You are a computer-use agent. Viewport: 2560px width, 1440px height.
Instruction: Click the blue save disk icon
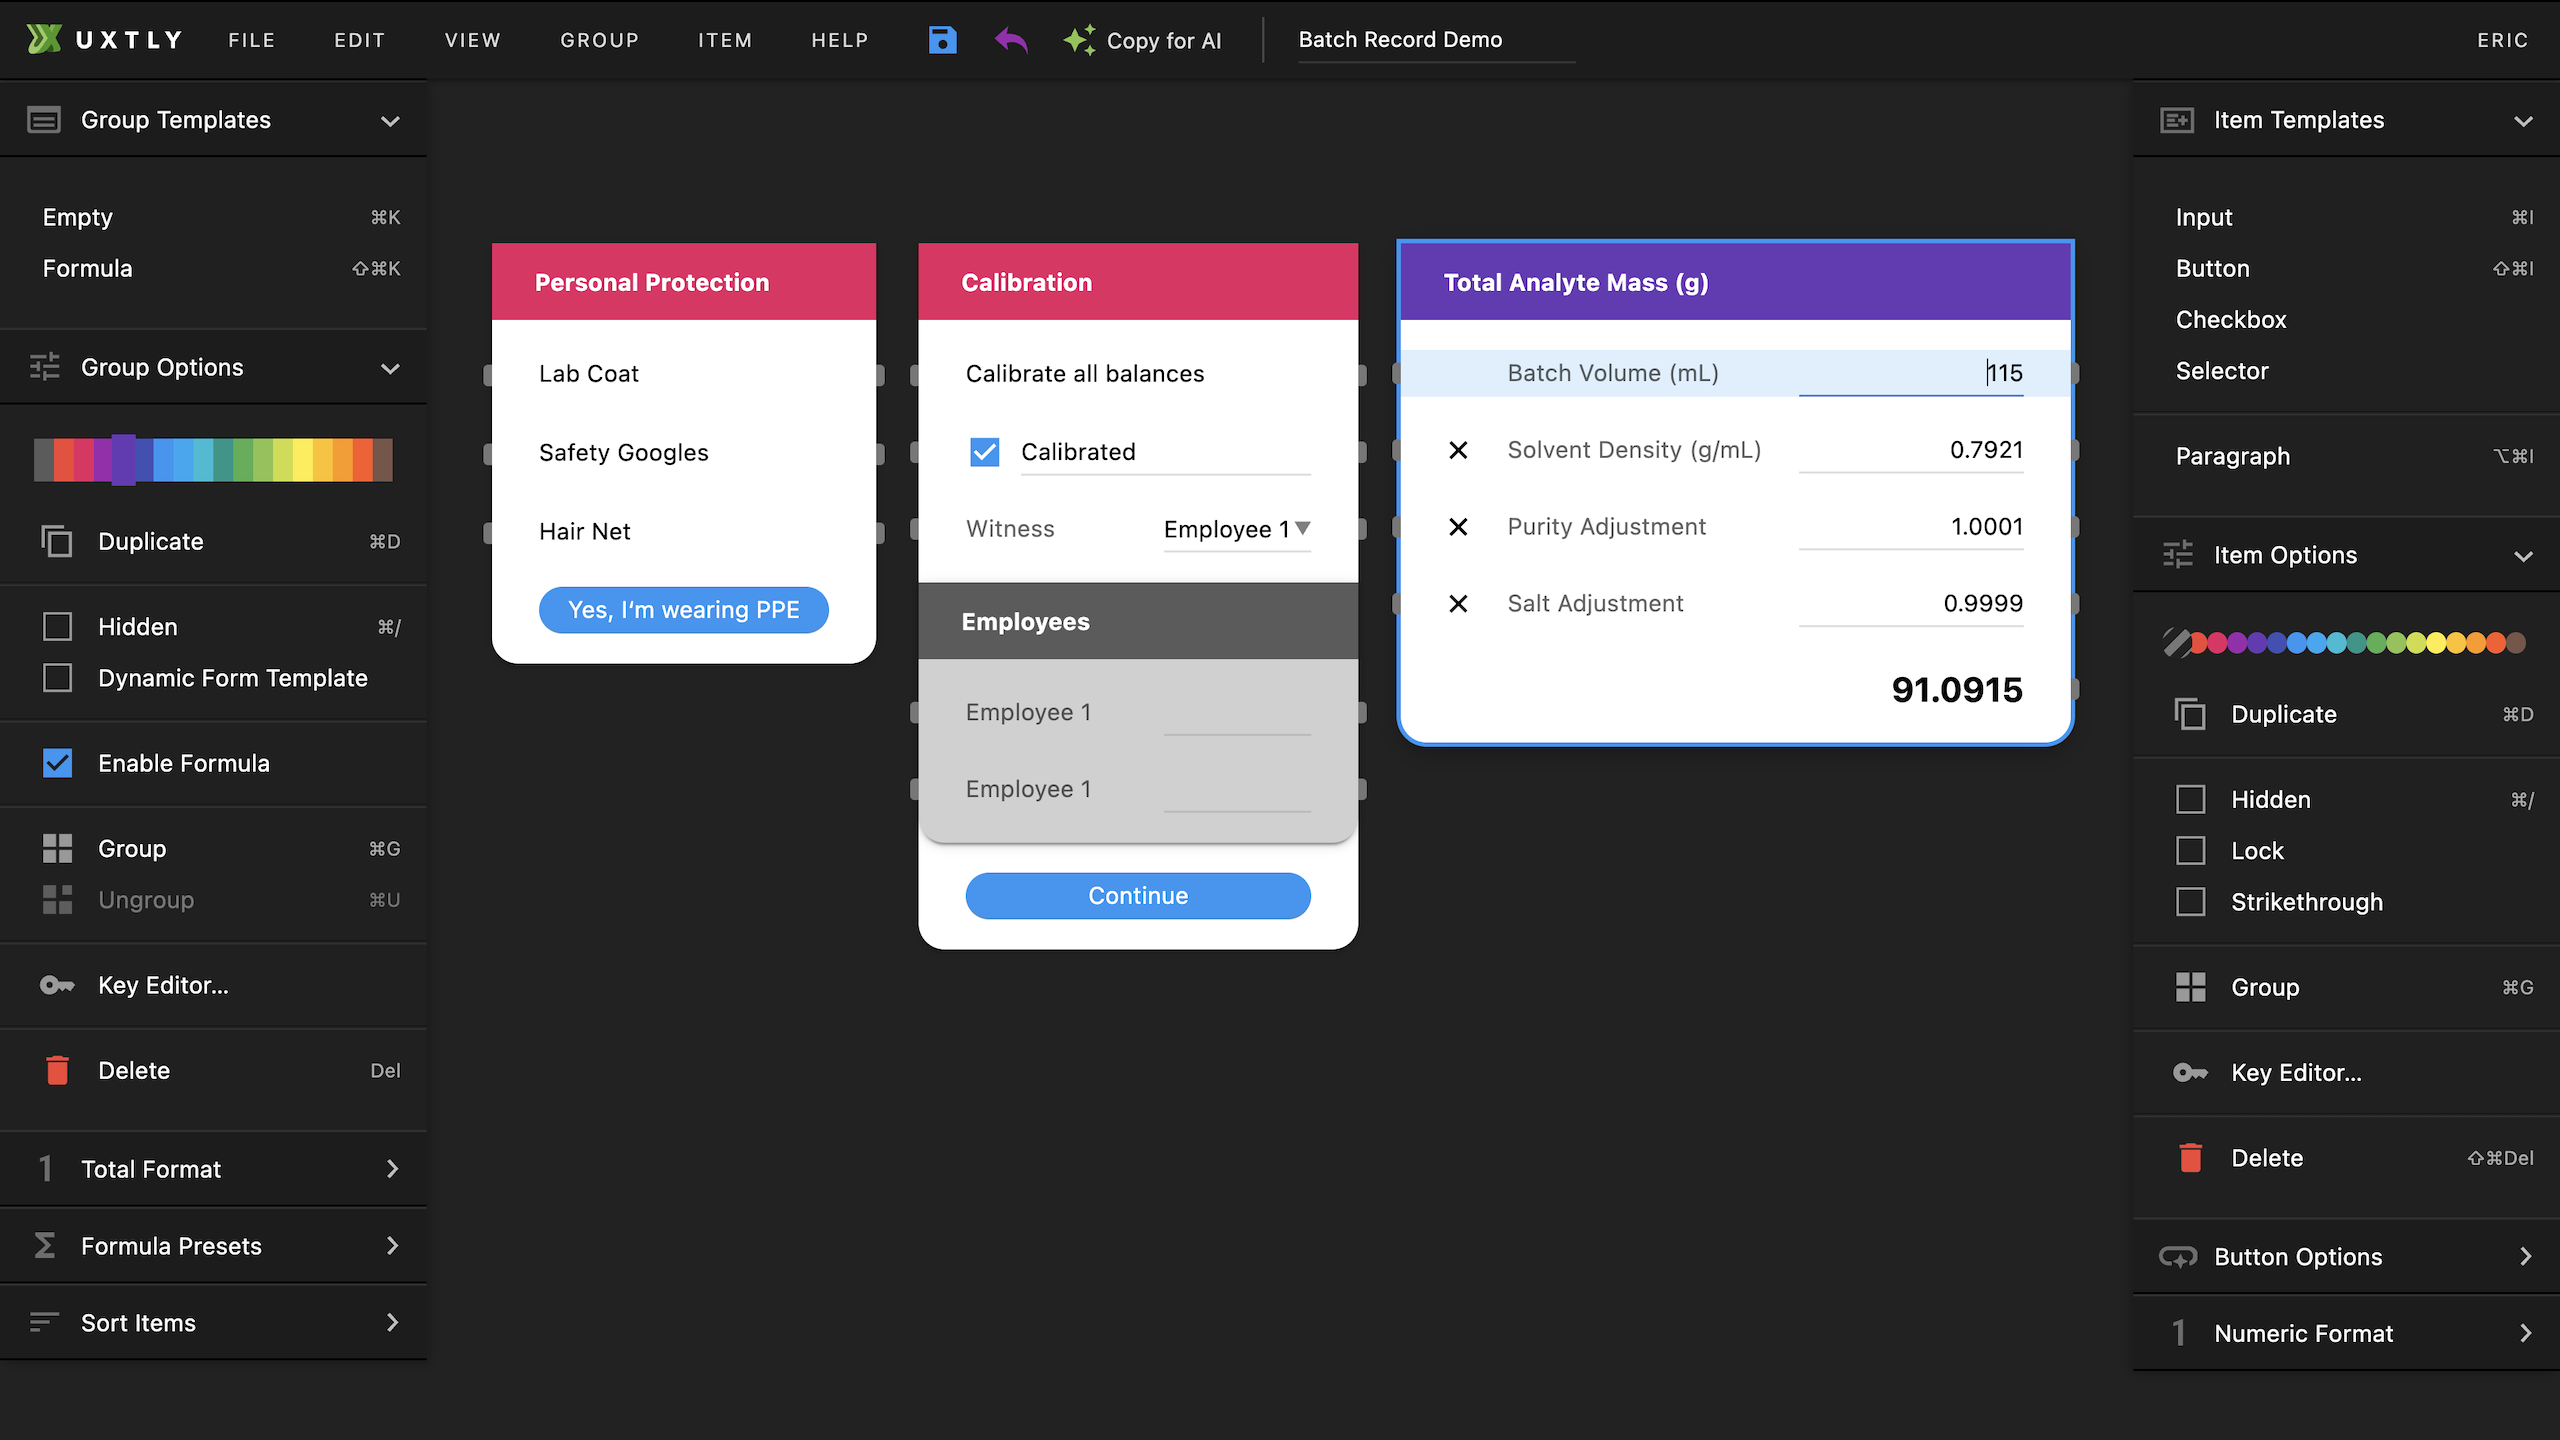pyautogui.click(x=942, y=40)
